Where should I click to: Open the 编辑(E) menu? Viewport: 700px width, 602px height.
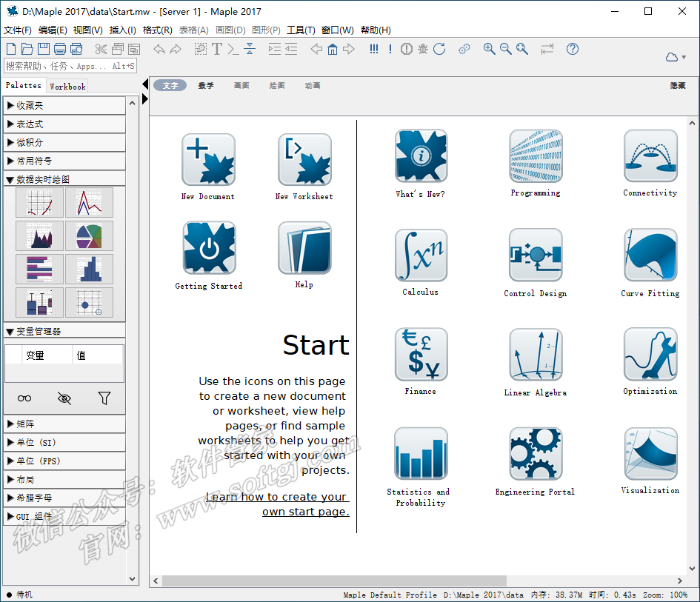pos(53,30)
